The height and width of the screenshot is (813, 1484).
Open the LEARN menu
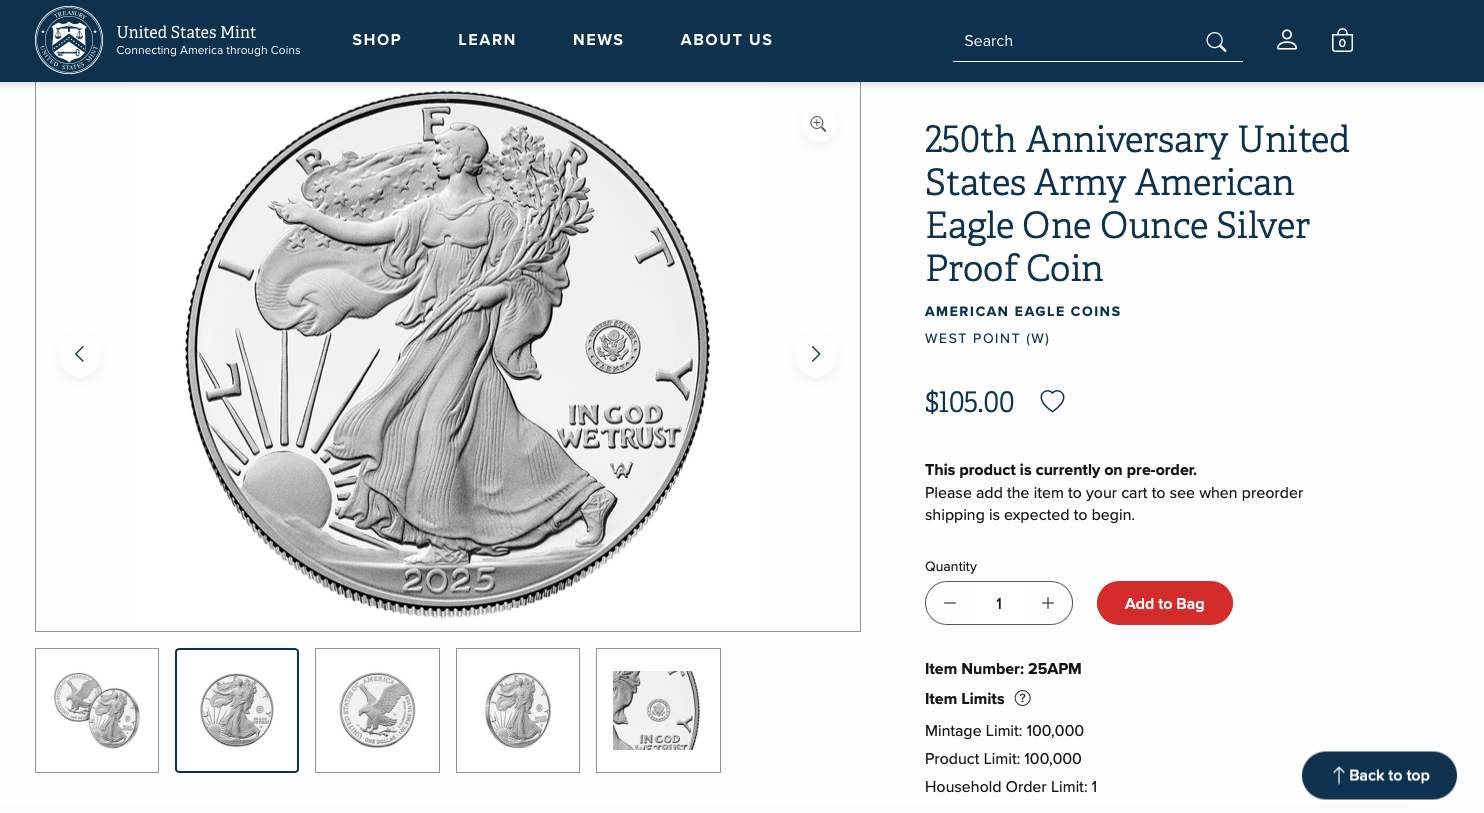(x=487, y=40)
